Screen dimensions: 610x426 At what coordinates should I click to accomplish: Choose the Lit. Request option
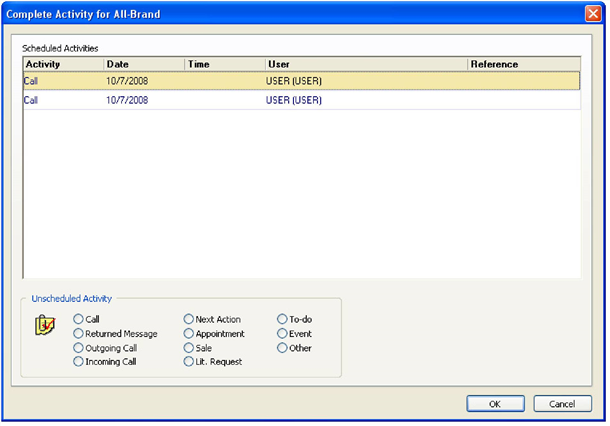click(x=189, y=362)
